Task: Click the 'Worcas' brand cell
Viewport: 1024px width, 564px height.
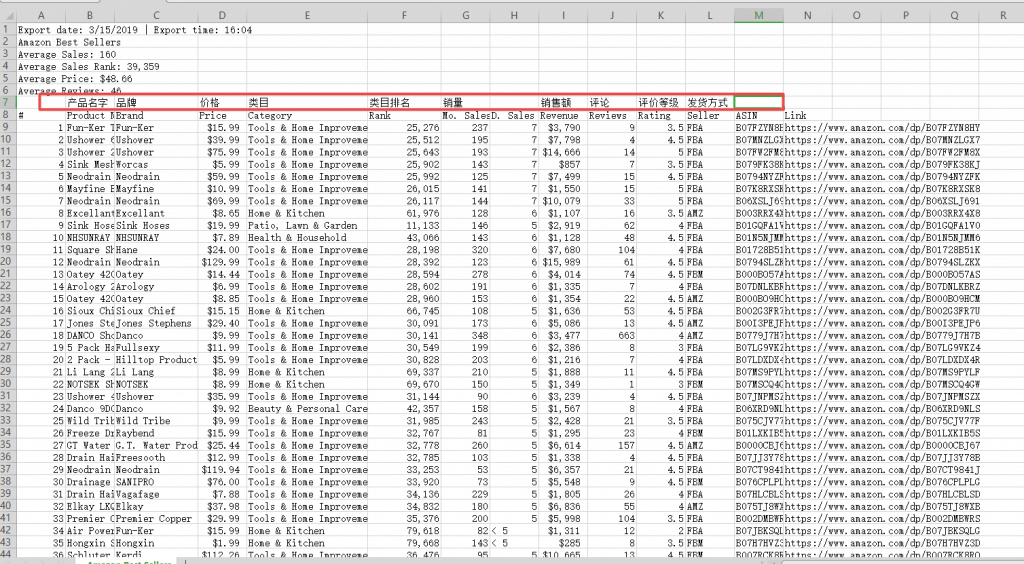Action: (x=157, y=164)
